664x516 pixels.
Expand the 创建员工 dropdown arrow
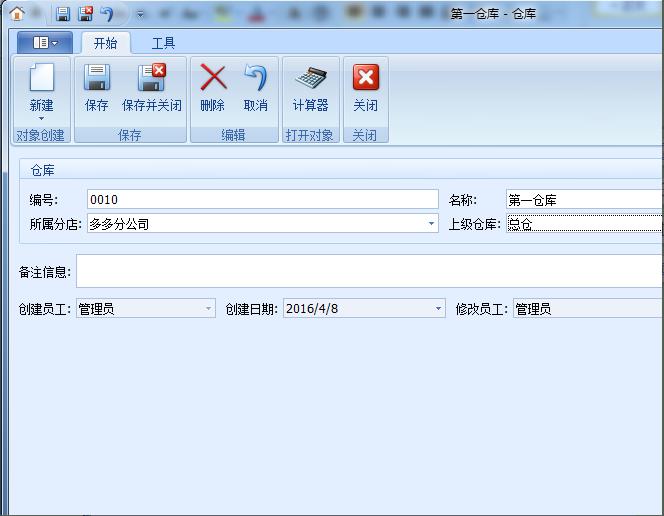209,309
